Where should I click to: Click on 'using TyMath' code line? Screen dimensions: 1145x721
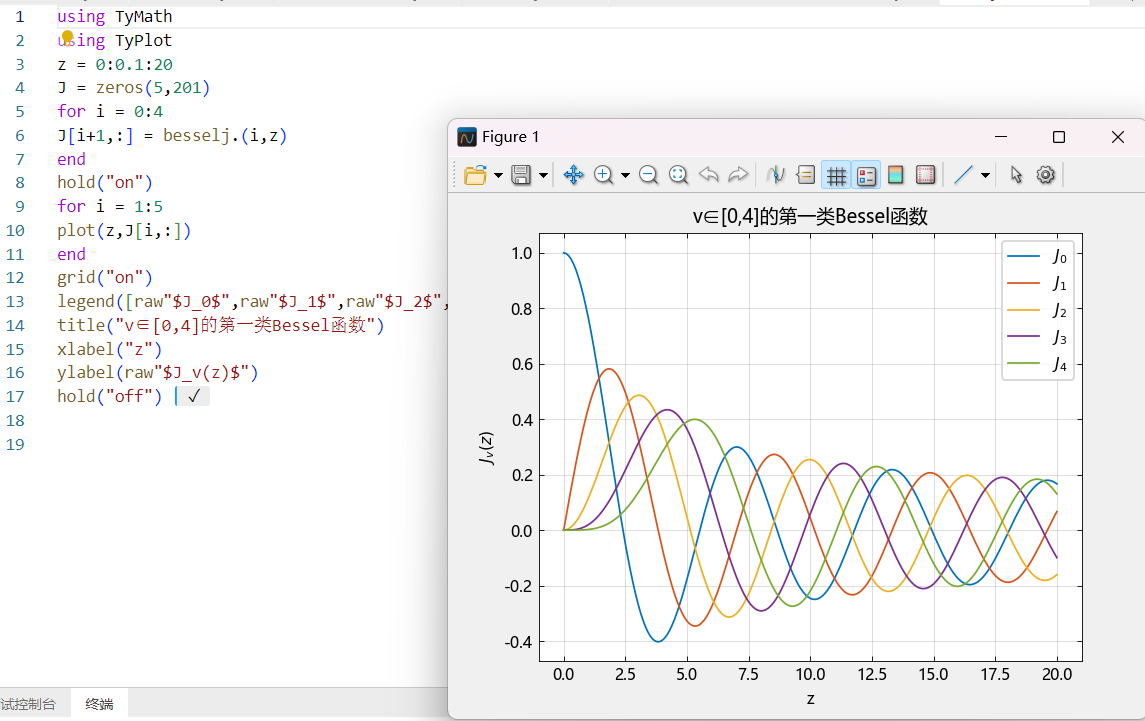tap(115, 17)
